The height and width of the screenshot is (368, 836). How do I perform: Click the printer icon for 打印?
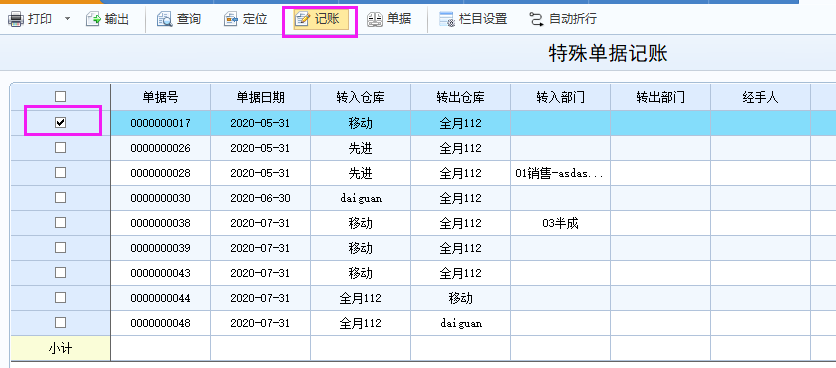point(16,20)
